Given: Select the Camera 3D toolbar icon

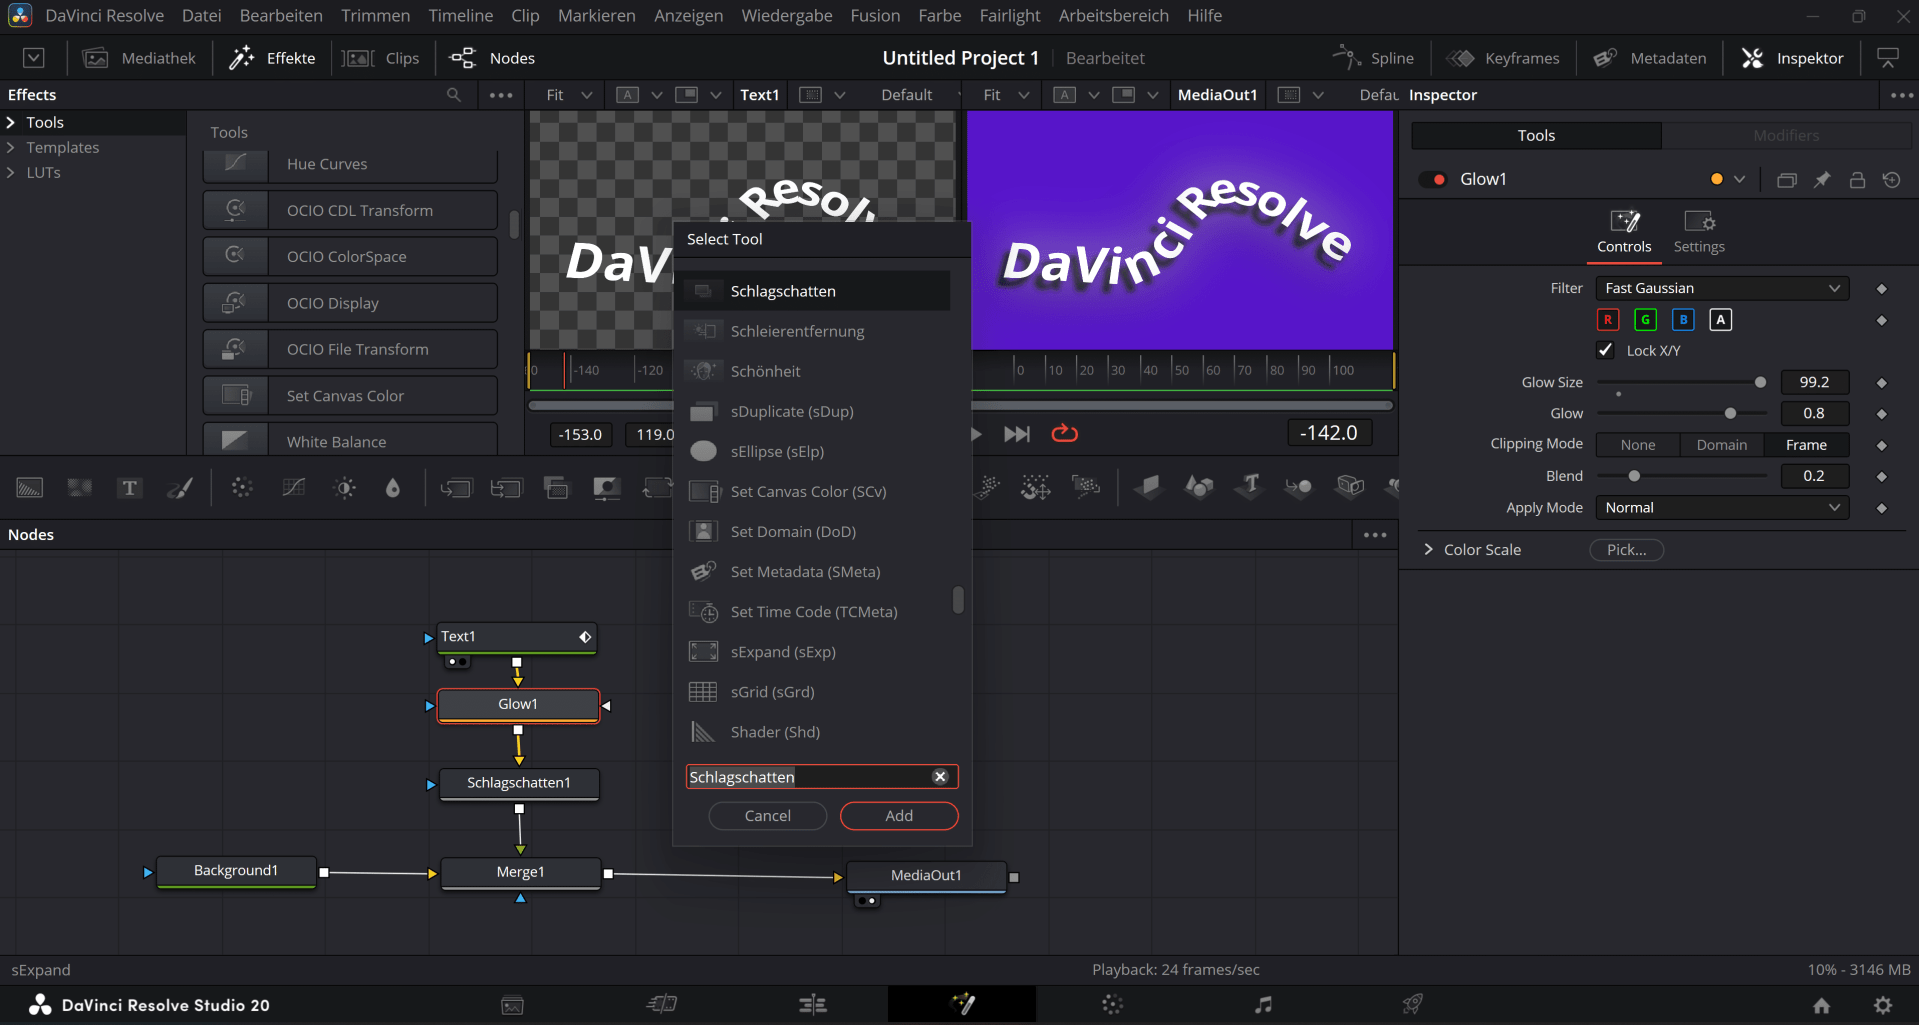Looking at the screenshot, I should 1349,488.
